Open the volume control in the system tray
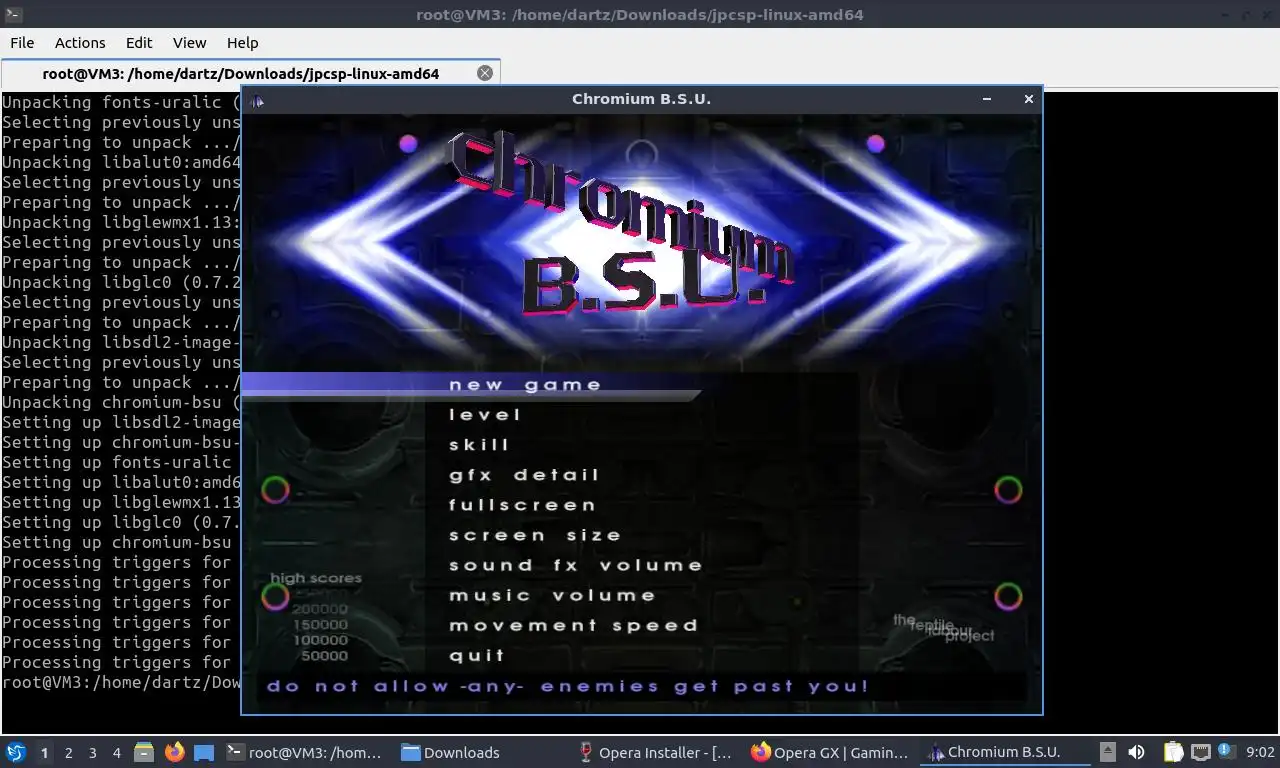The image size is (1280, 768). pos(1137,752)
